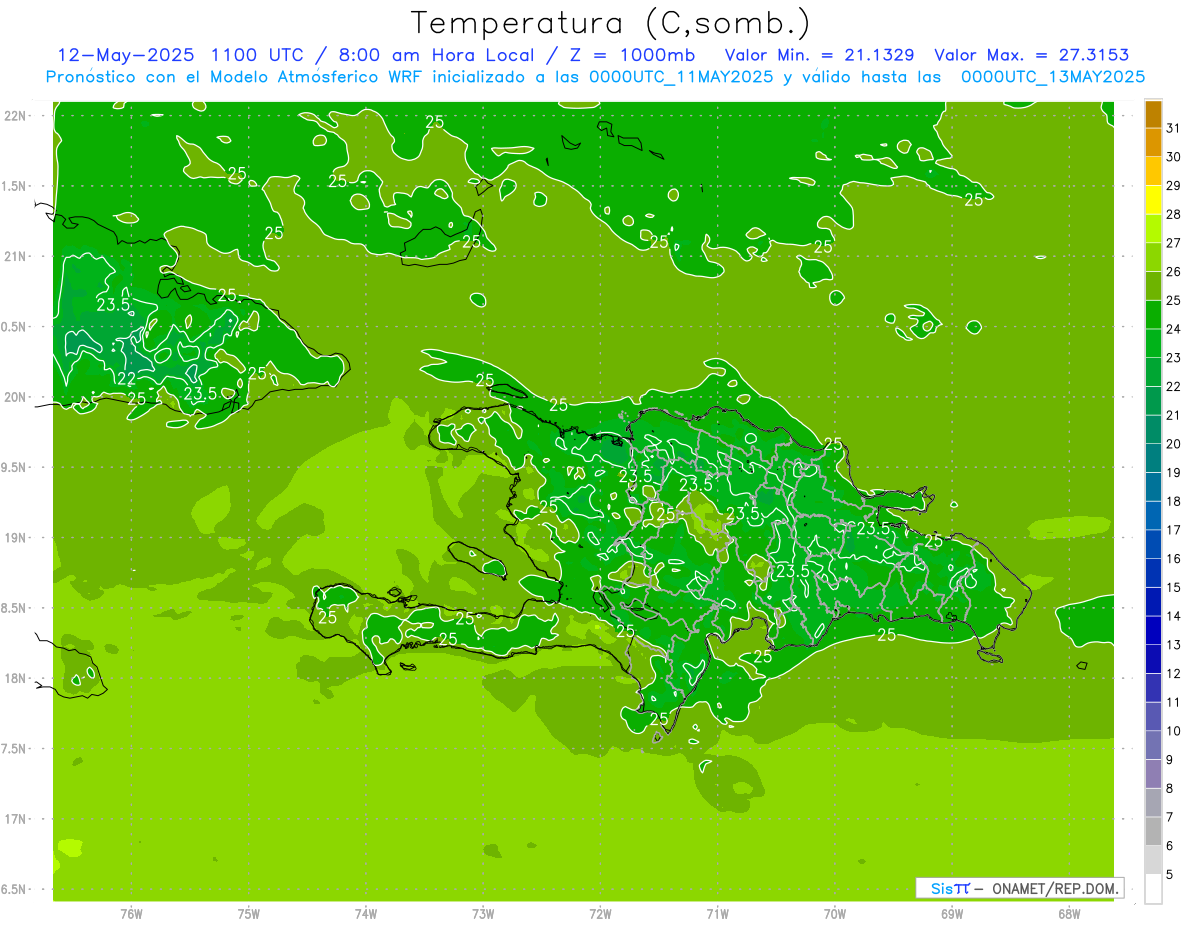Click the "72W" longitude axis label
This screenshot has width=1200, height=927.
[600, 914]
